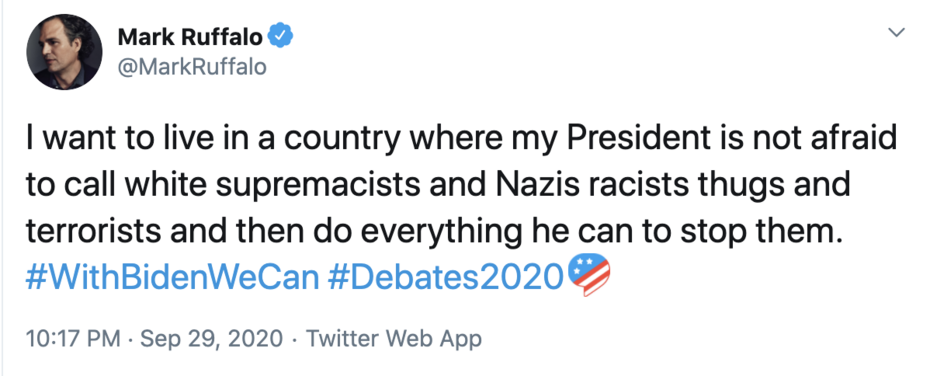Open the #WithBidenWeCan hashtag
Image resolution: width=930 pixels, height=376 pixels.
(x=172, y=276)
